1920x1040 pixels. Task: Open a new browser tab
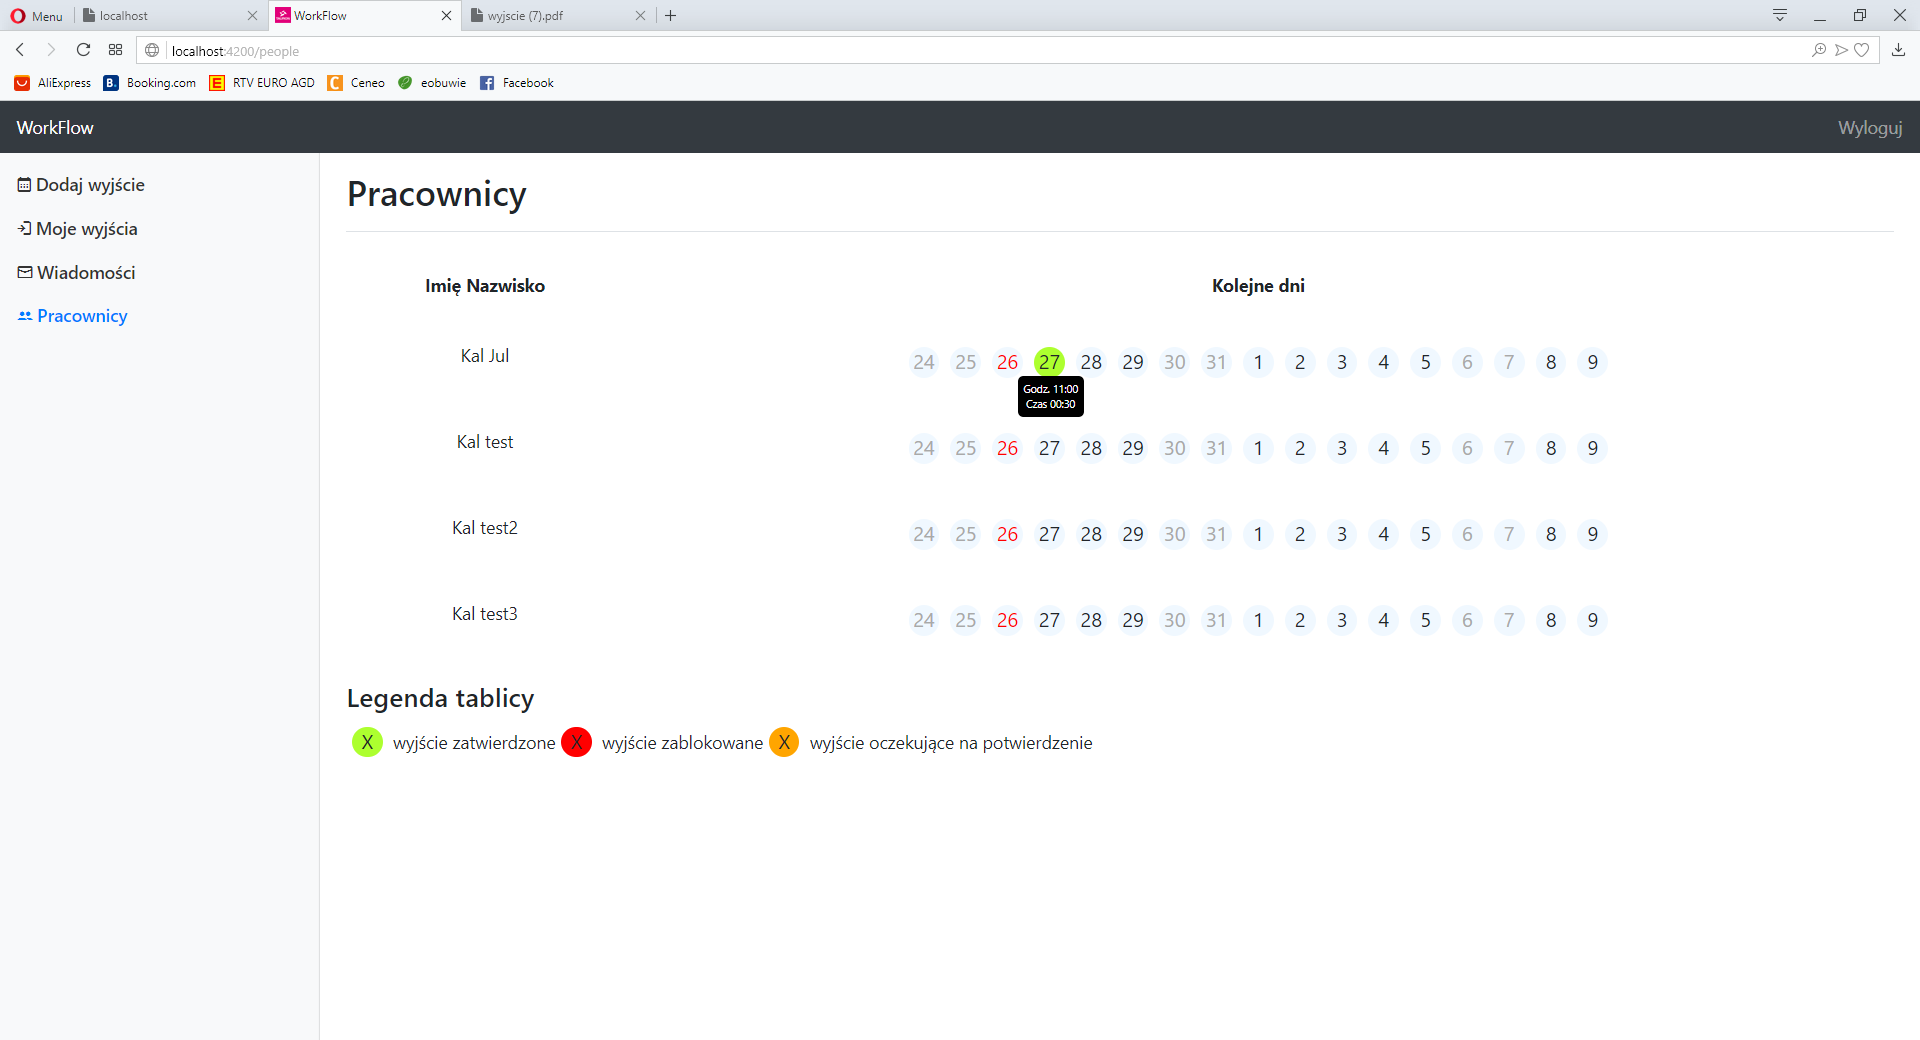[x=671, y=16]
